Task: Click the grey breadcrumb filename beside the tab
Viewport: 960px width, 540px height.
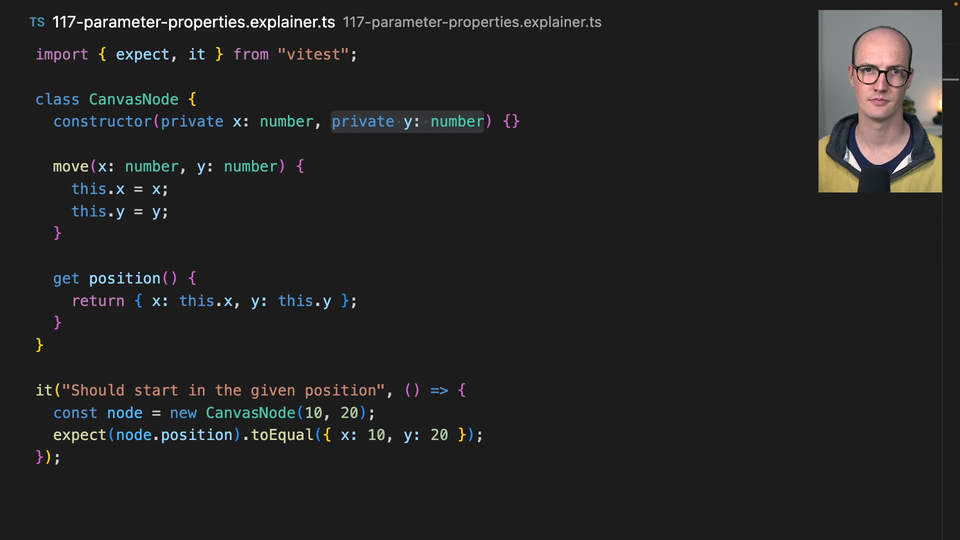Action: 472,22
